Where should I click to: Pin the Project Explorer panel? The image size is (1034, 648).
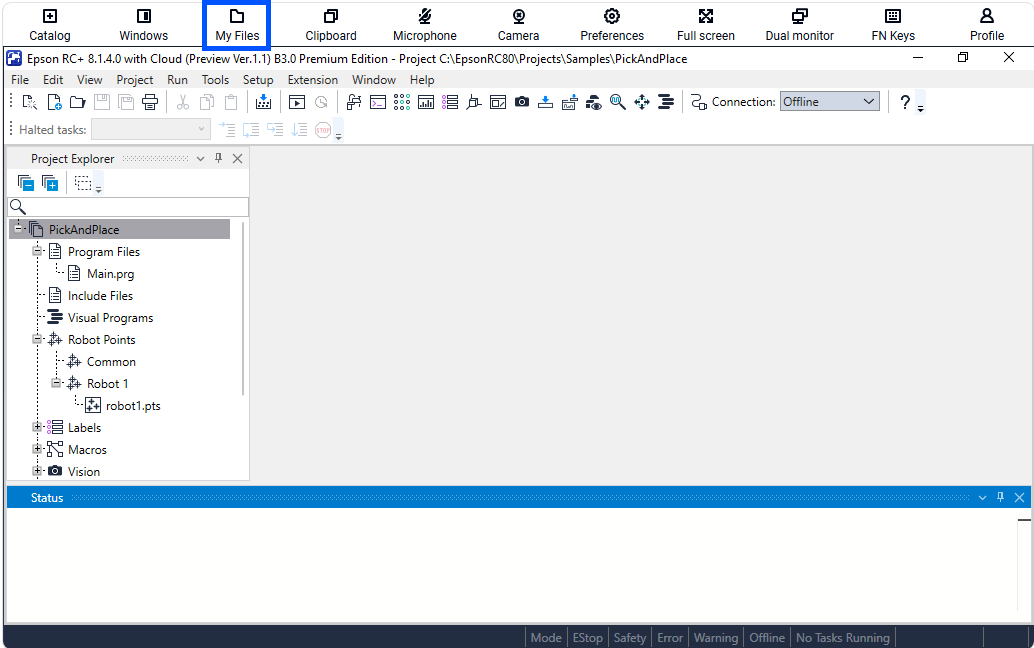[x=218, y=158]
